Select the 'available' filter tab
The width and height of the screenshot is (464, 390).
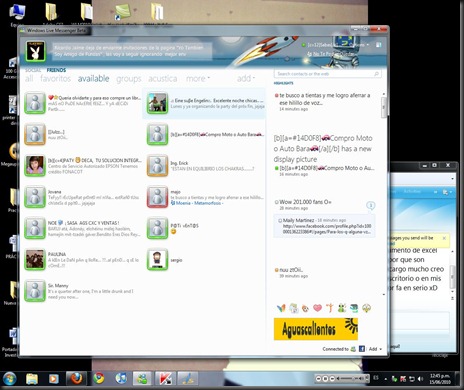[93, 79]
